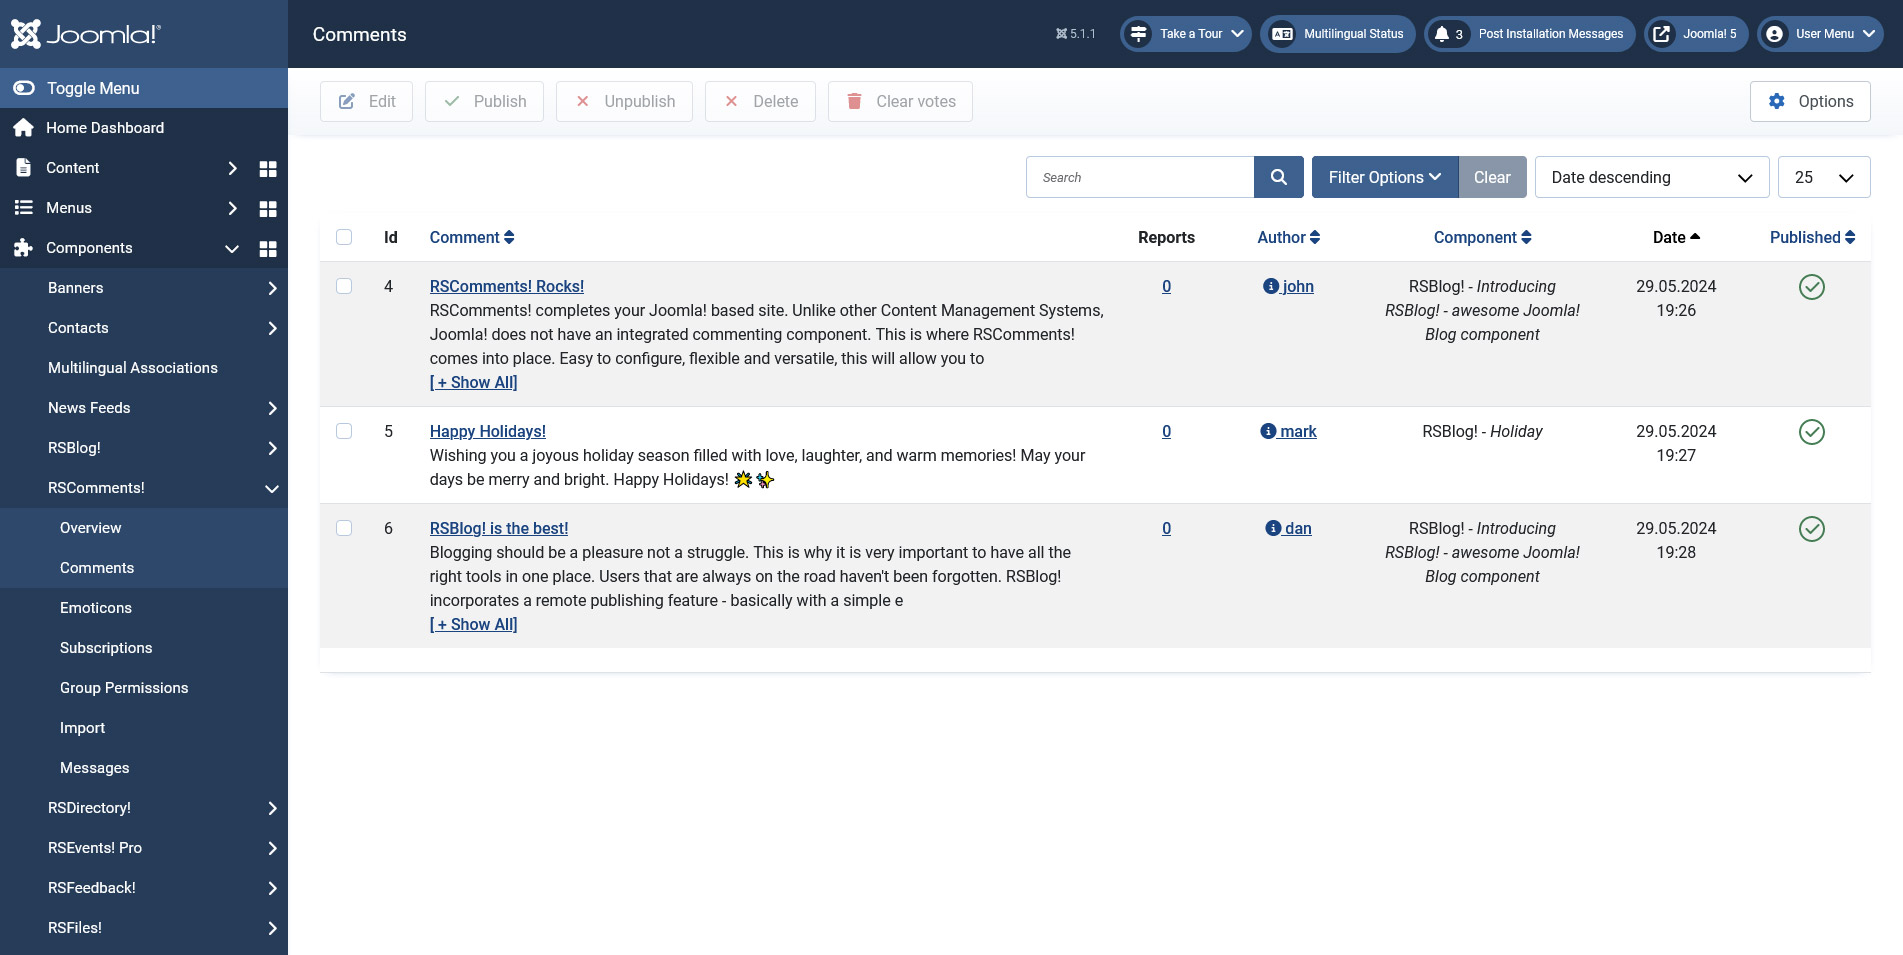Viewport: 1903px width, 955px height.
Task: Click the Clear filter button
Action: tap(1492, 177)
